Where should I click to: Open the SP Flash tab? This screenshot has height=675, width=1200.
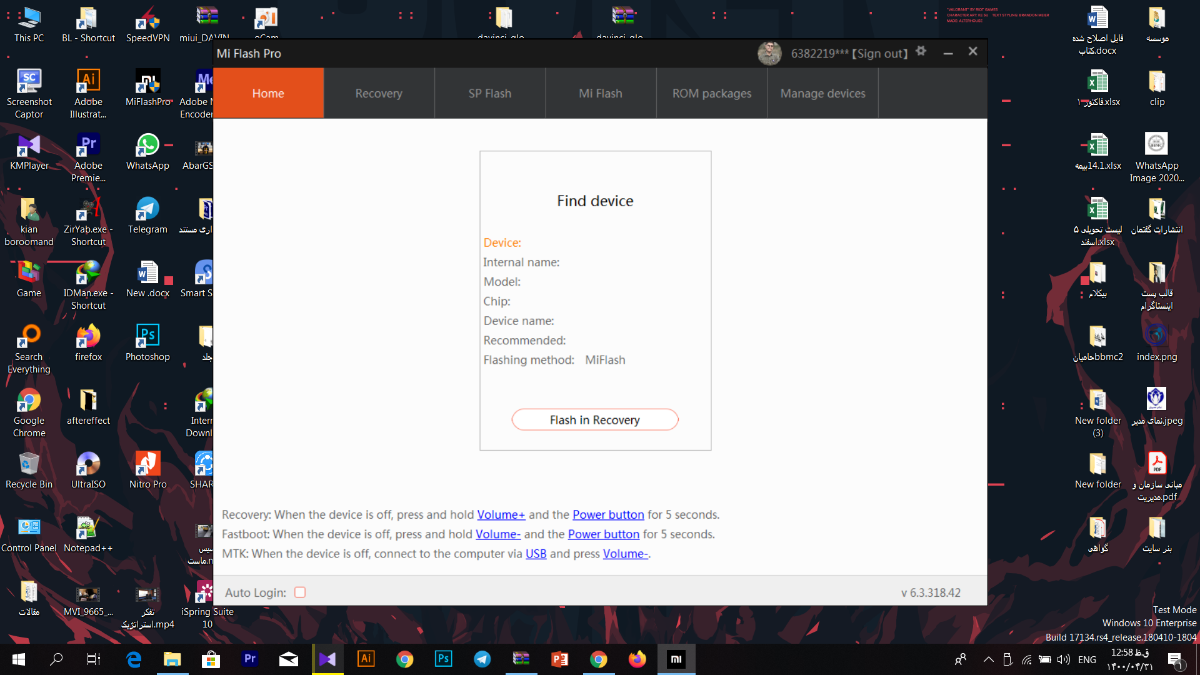(x=490, y=93)
